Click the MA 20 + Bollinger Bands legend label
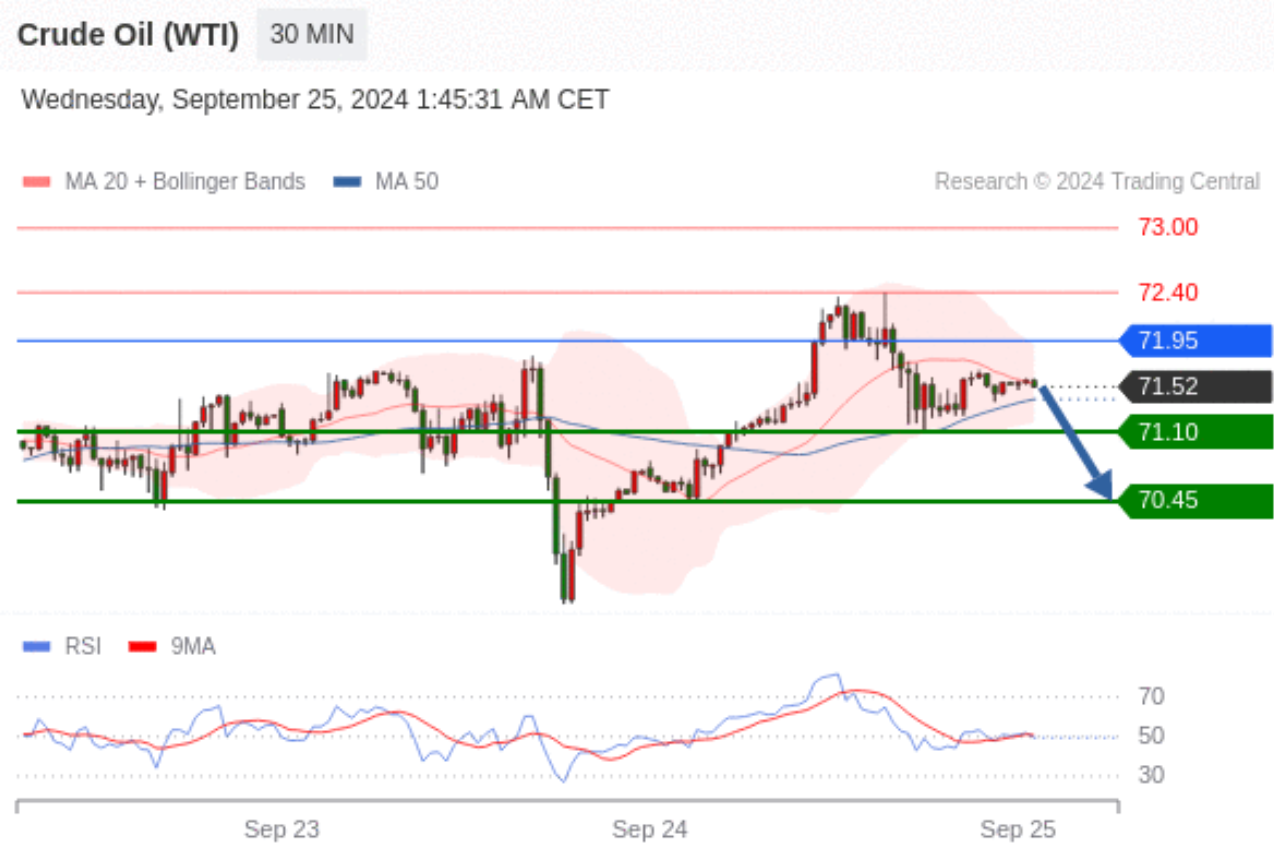This screenshot has width=1274, height=858. 185,182
